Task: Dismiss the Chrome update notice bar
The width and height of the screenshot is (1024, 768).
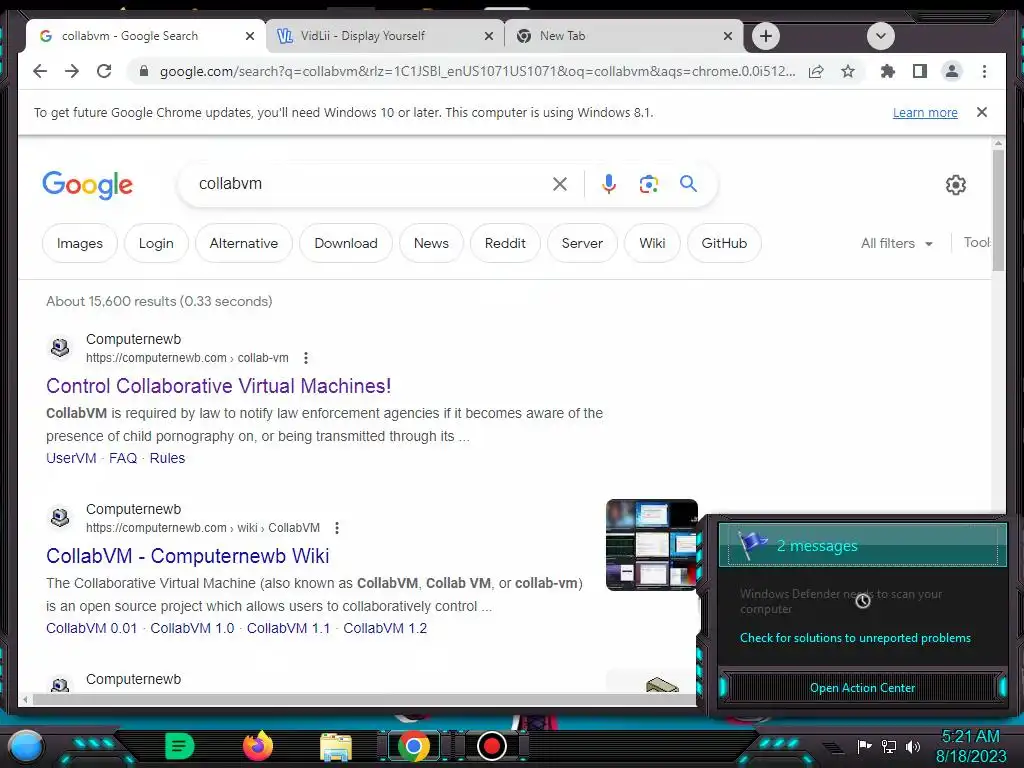Action: tap(982, 112)
